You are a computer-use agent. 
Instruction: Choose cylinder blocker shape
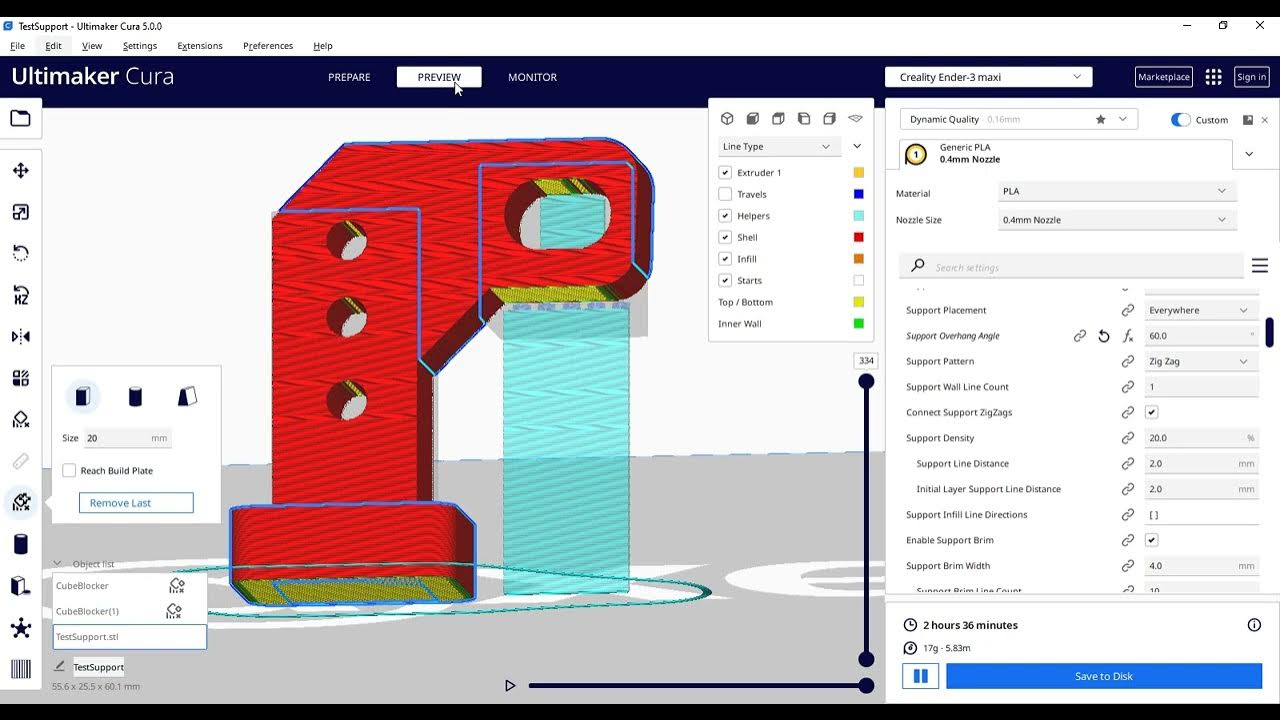pyautogui.click(x=135, y=397)
